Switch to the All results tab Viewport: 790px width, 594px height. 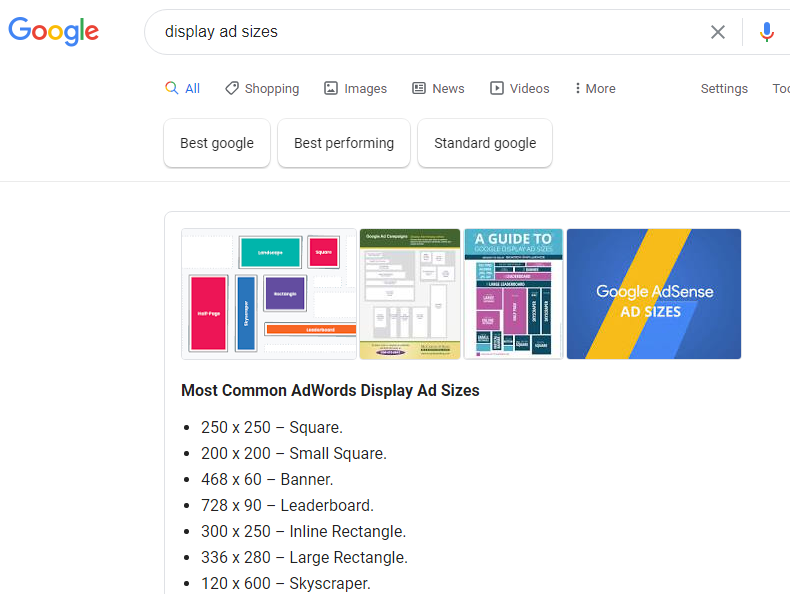pos(192,88)
